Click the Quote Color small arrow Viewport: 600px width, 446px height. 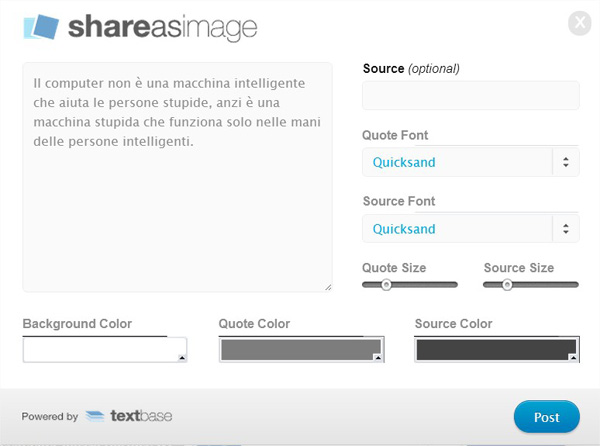(378, 358)
